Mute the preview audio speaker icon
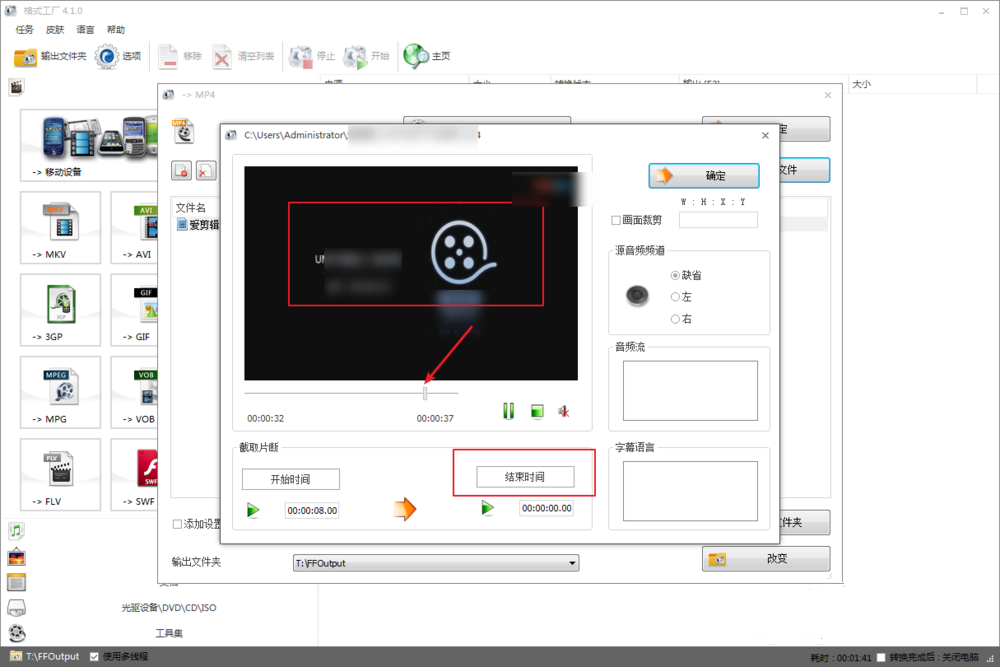Viewport: 1000px width, 667px height. [564, 411]
